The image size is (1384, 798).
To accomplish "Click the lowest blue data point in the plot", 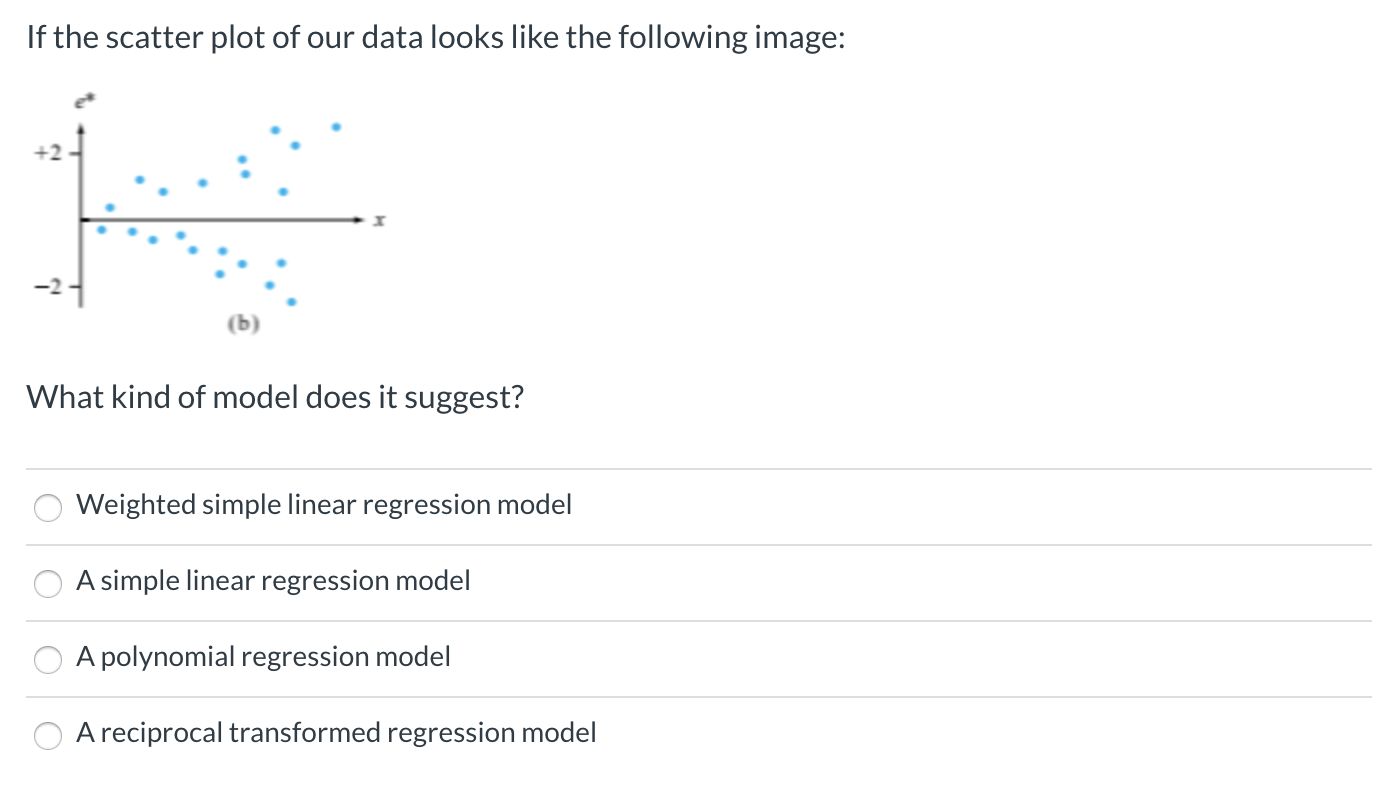I will (x=291, y=301).
